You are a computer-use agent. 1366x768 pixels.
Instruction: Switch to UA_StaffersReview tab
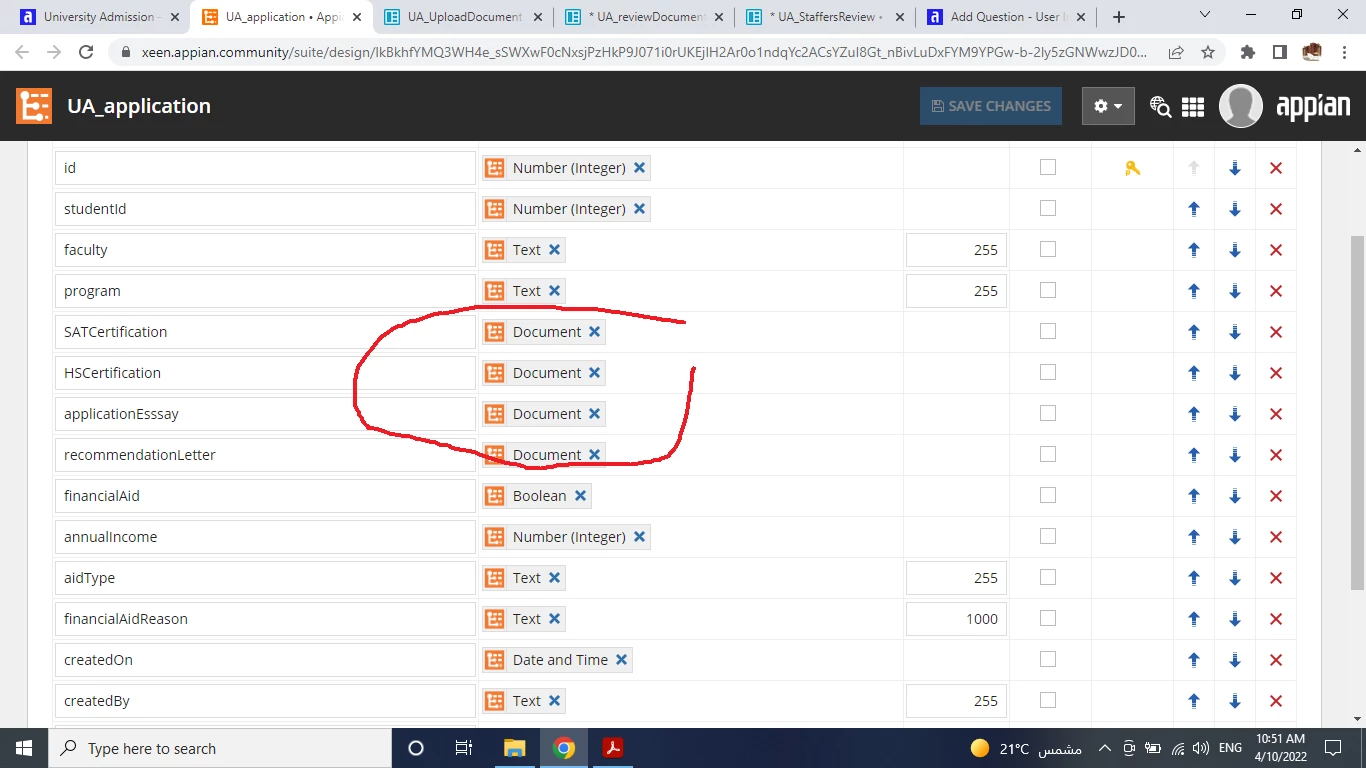[826, 17]
